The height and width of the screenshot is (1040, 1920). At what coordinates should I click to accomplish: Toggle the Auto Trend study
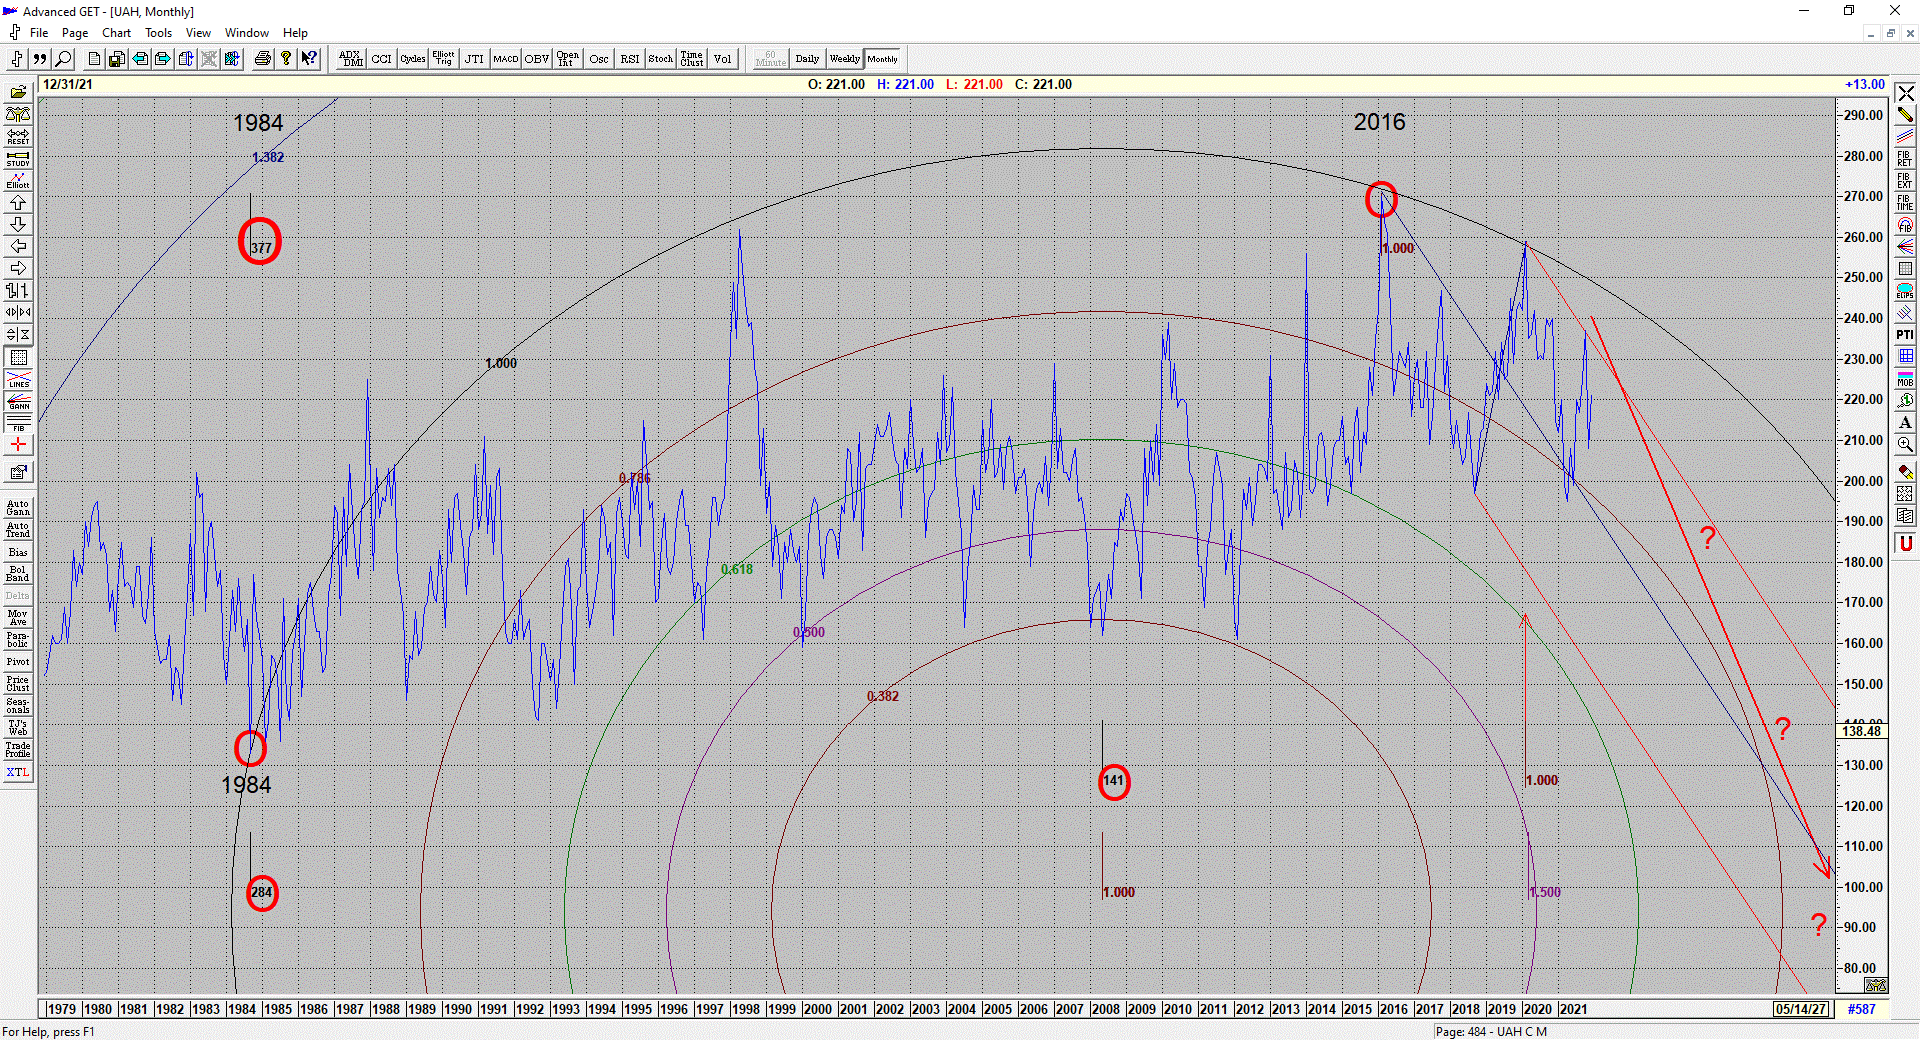tap(18, 530)
